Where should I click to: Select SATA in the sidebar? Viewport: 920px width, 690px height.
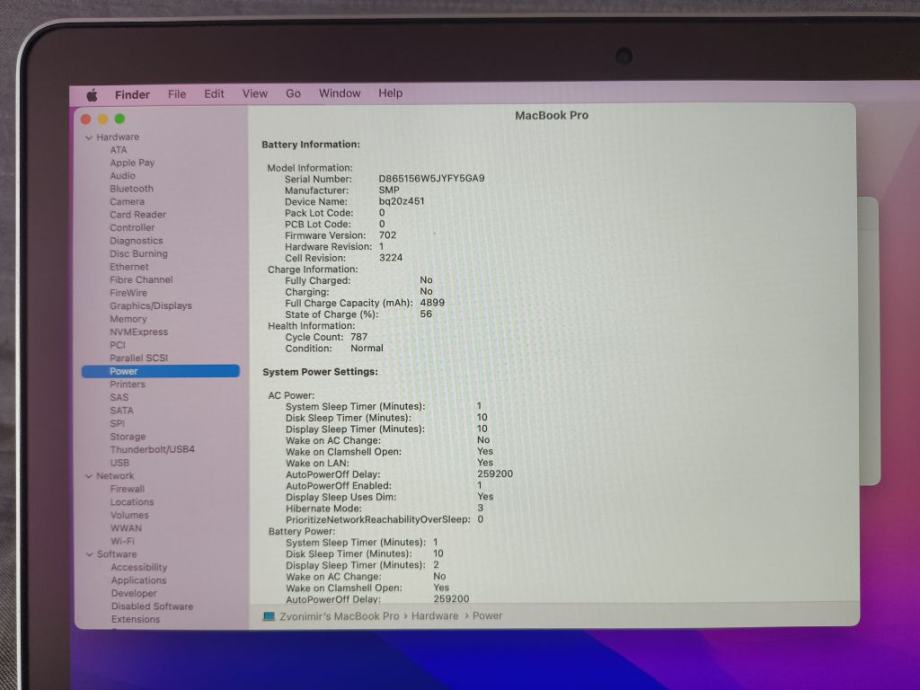pos(121,410)
